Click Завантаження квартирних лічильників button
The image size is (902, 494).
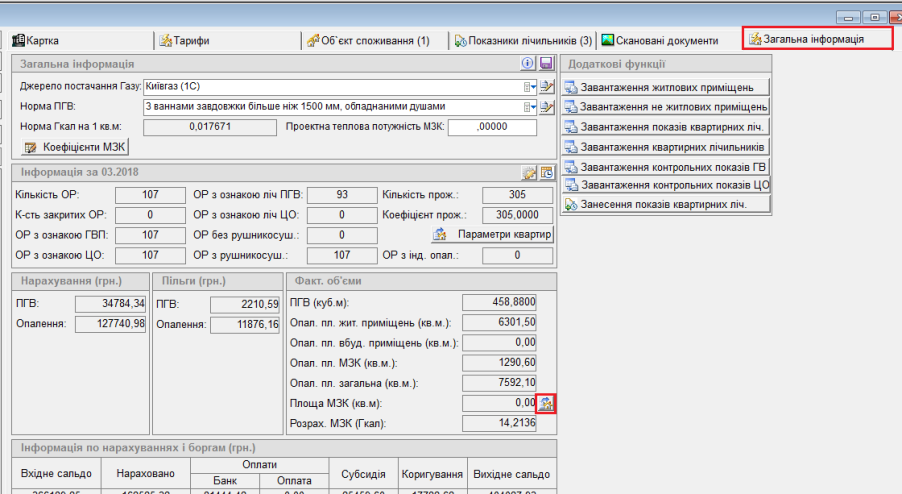666,147
